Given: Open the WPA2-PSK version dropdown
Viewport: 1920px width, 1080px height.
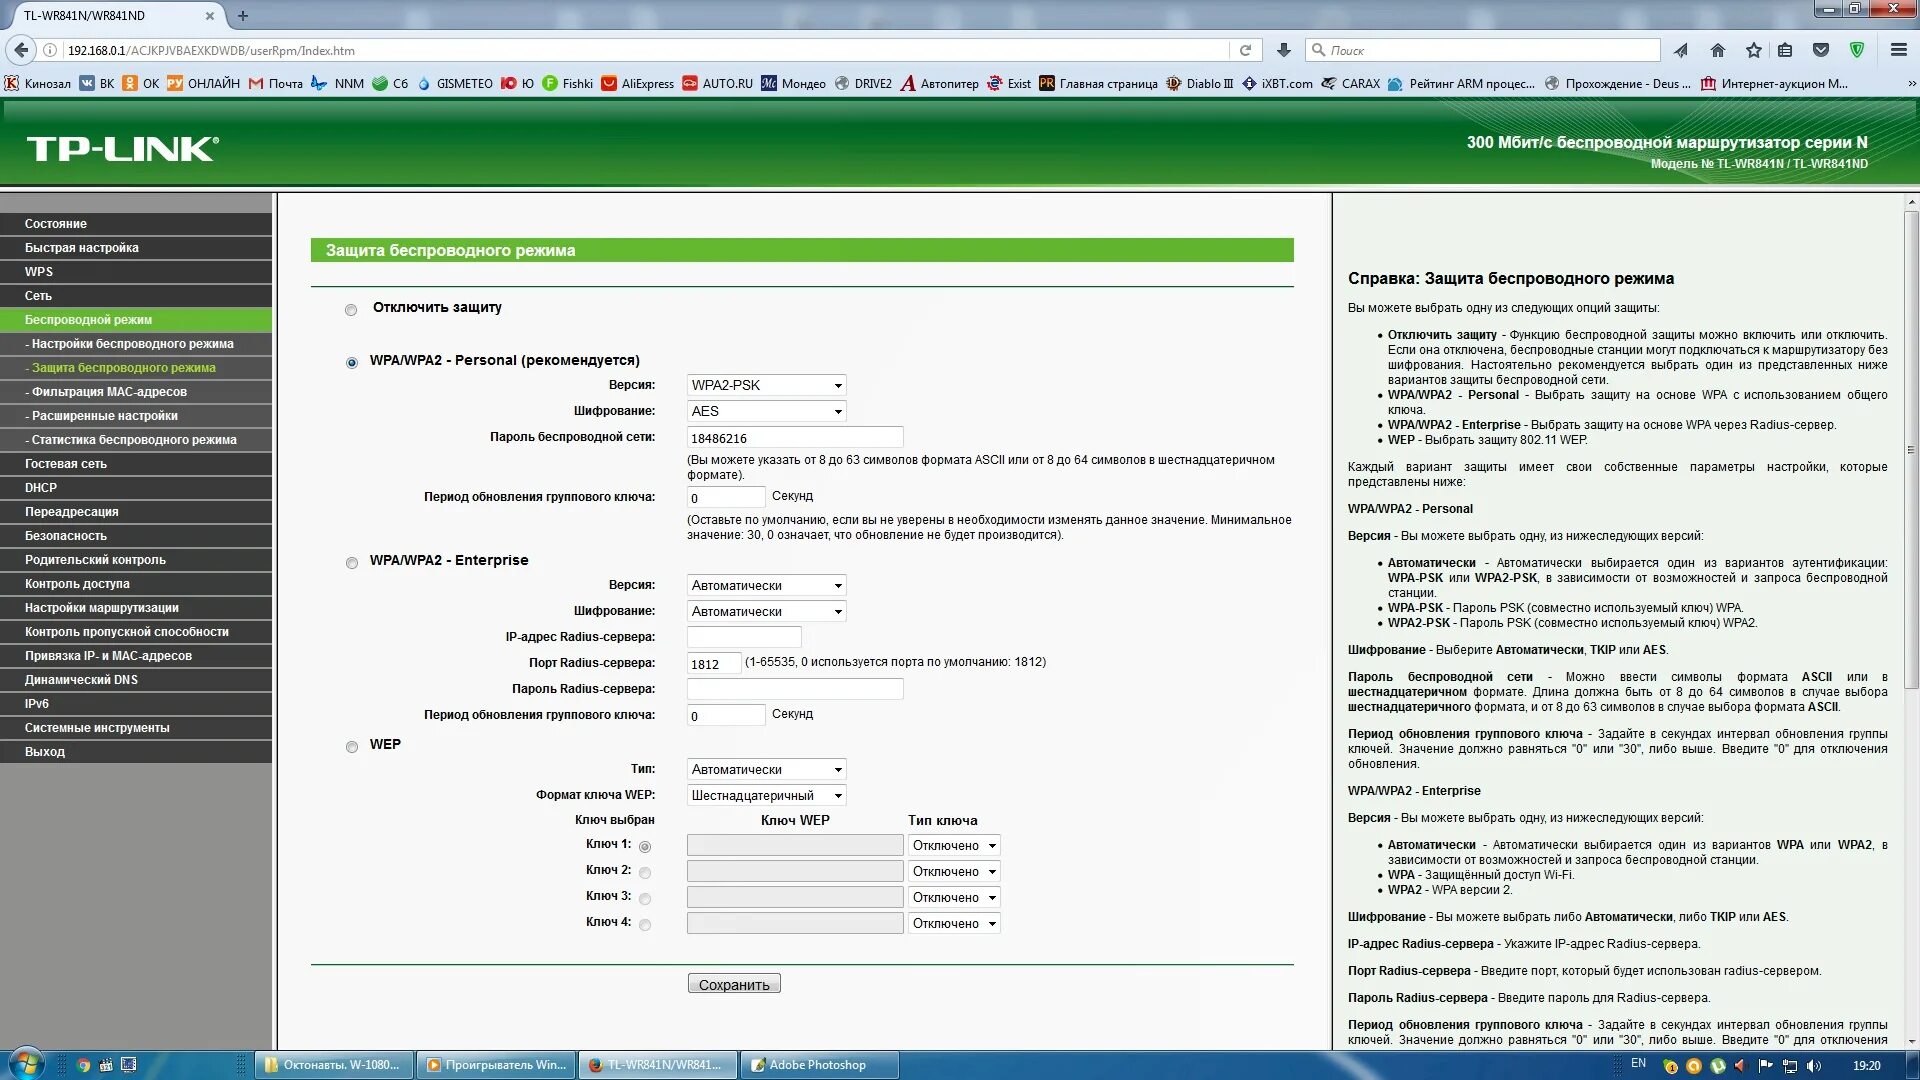Looking at the screenshot, I should [x=766, y=385].
